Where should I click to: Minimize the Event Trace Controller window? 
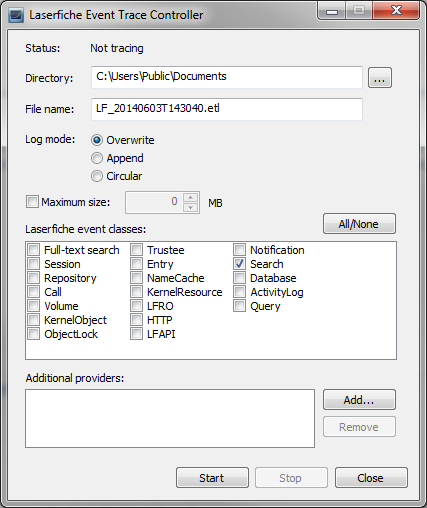point(332,11)
